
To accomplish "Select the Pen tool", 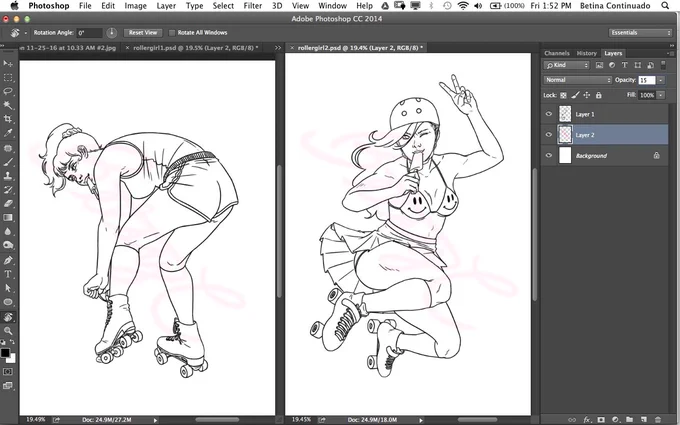I will click(8, 261).
